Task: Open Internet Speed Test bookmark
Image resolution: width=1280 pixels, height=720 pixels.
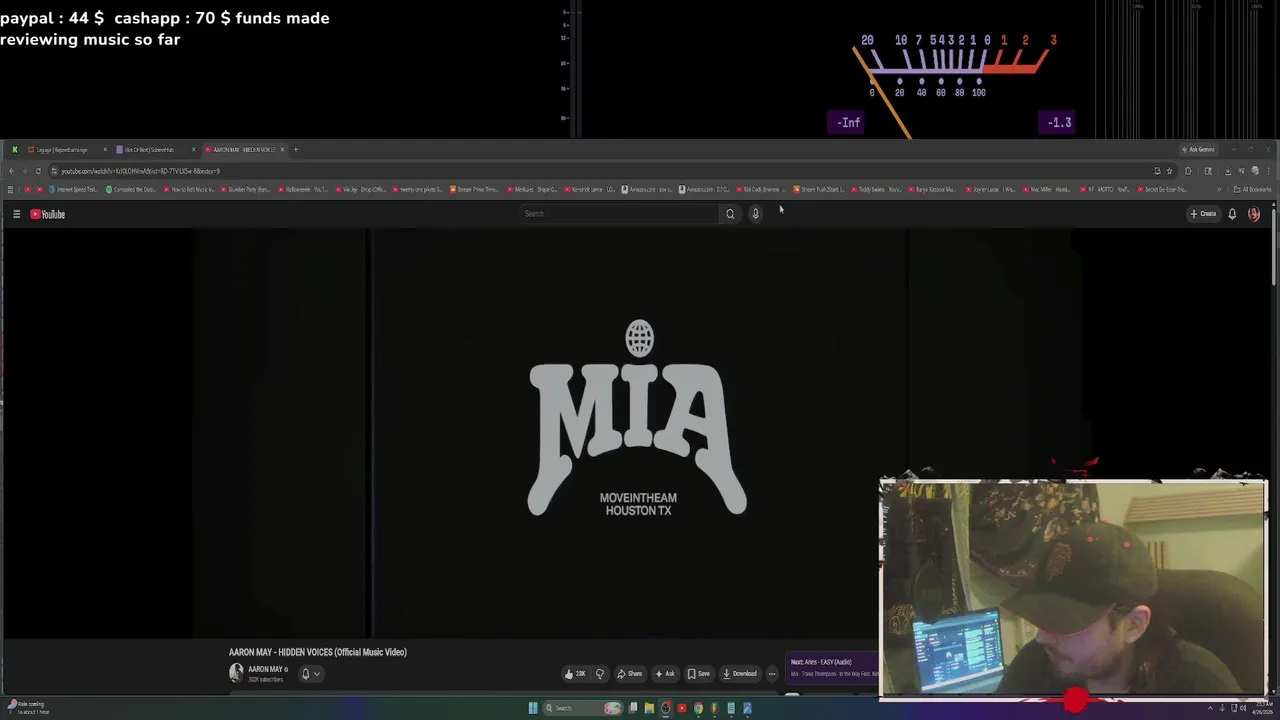Action: point(75,189)
